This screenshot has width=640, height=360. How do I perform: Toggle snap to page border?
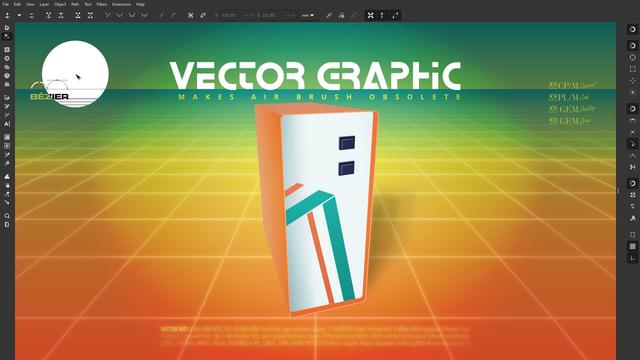[x=632, y=235]
